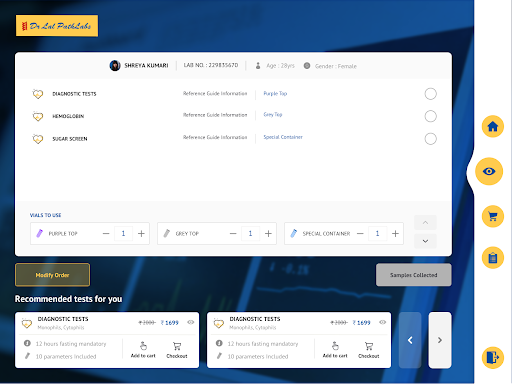
Task: Click Add to cart on the first recommended test
Action: [143, 350]
